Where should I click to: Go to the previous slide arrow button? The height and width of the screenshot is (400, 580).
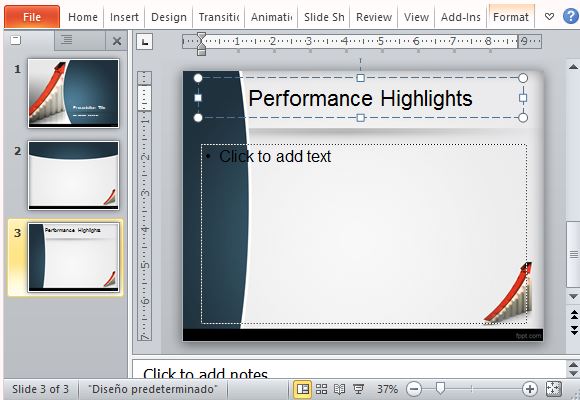click(x=574, y=315)
